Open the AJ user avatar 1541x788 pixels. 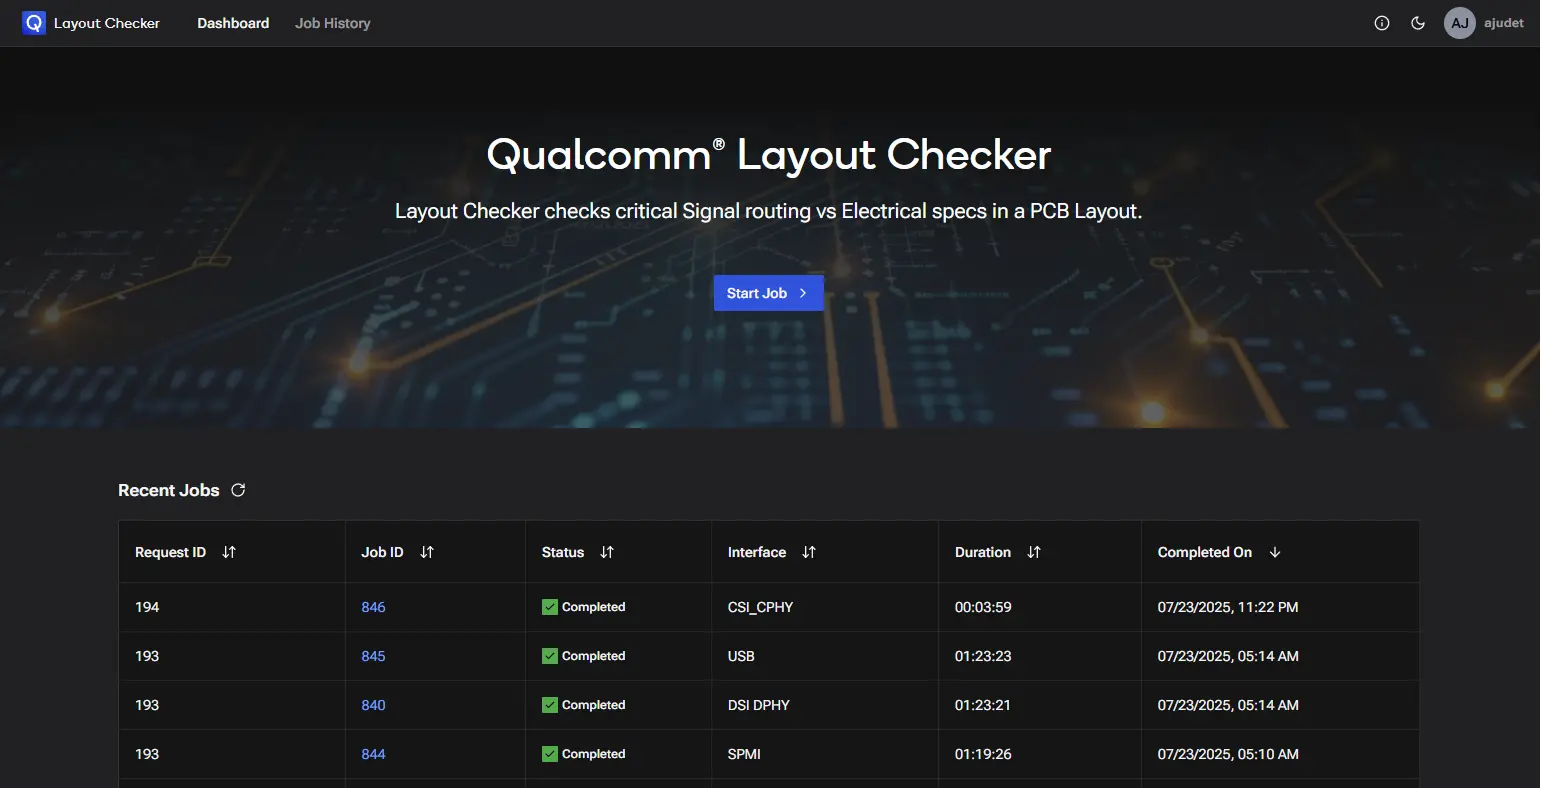(x=1460, y=23)
